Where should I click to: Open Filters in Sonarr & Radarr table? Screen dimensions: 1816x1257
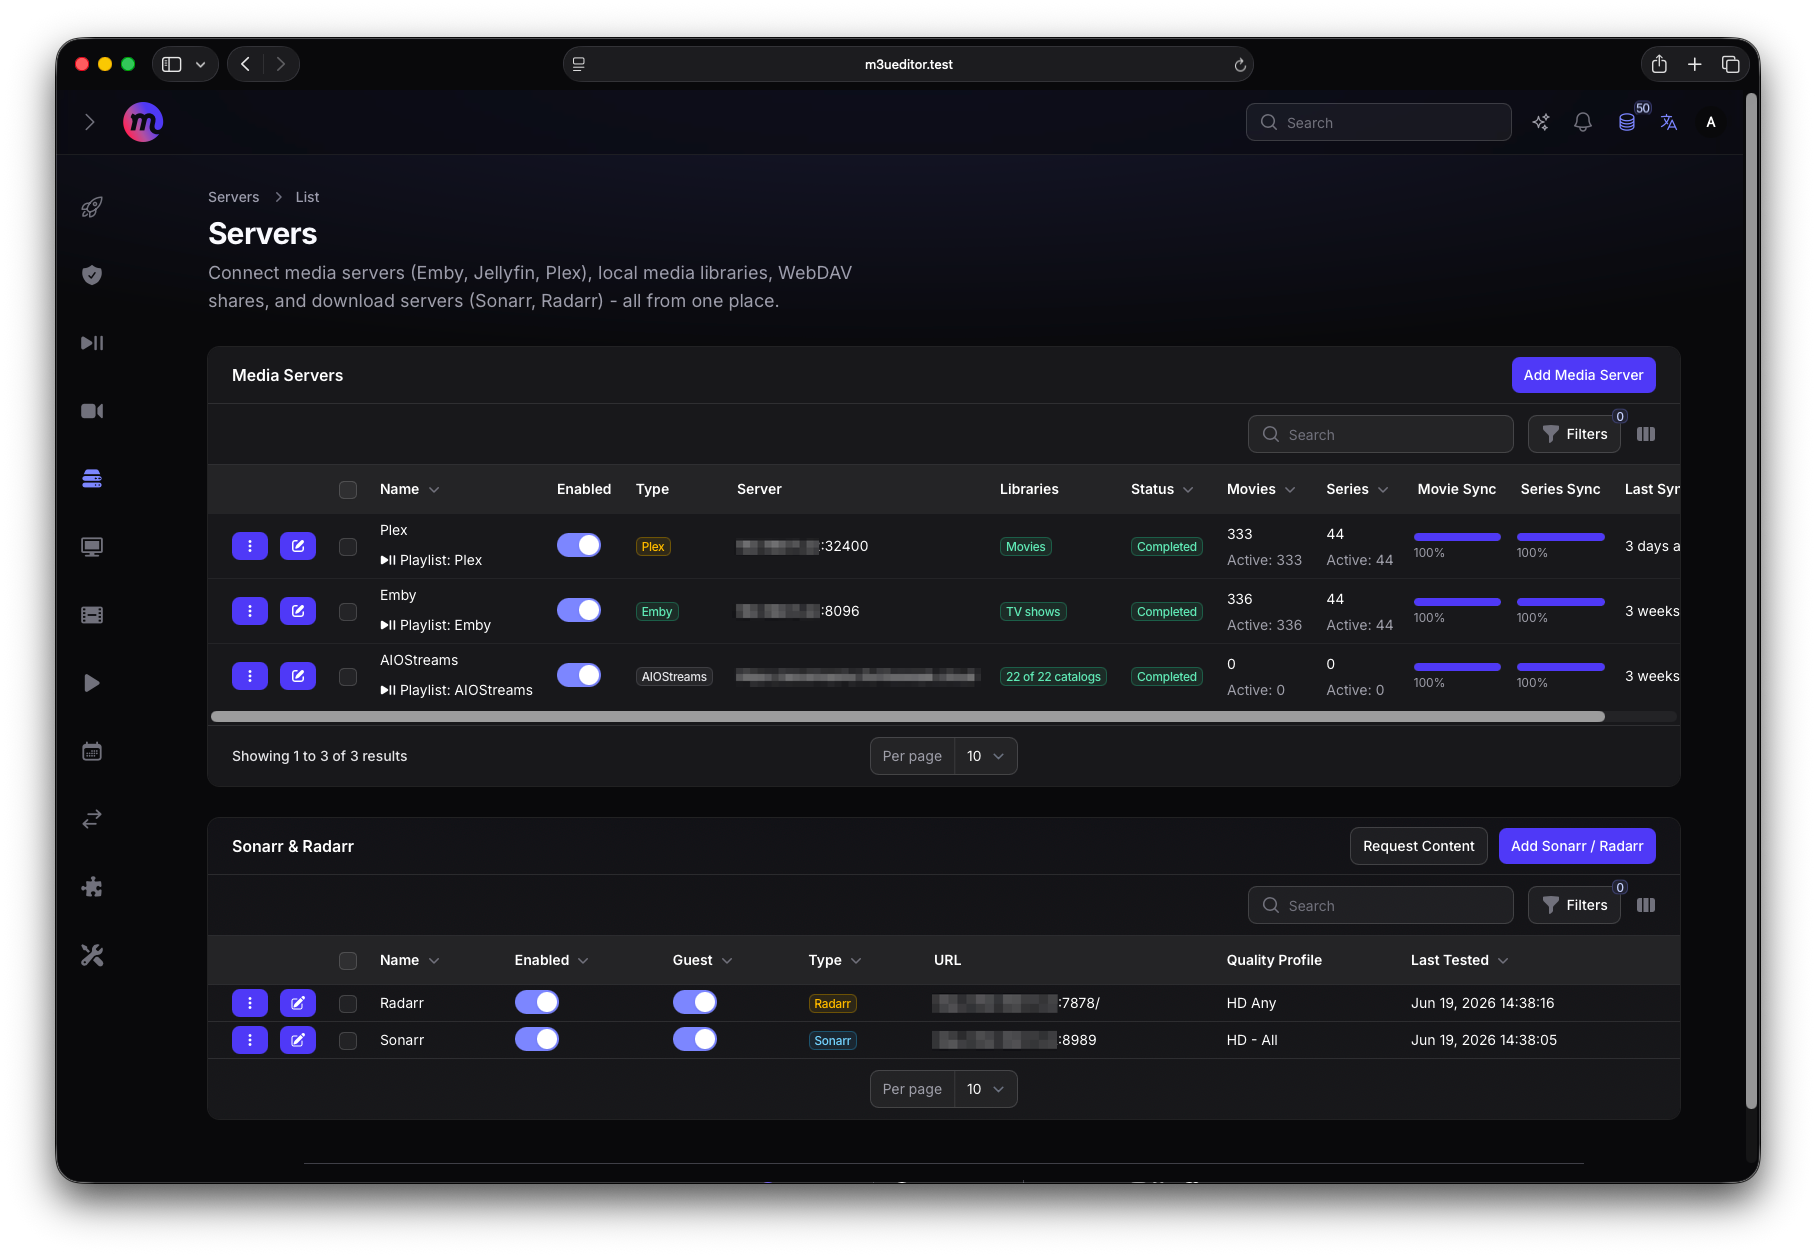click(x=1574, y=905)
